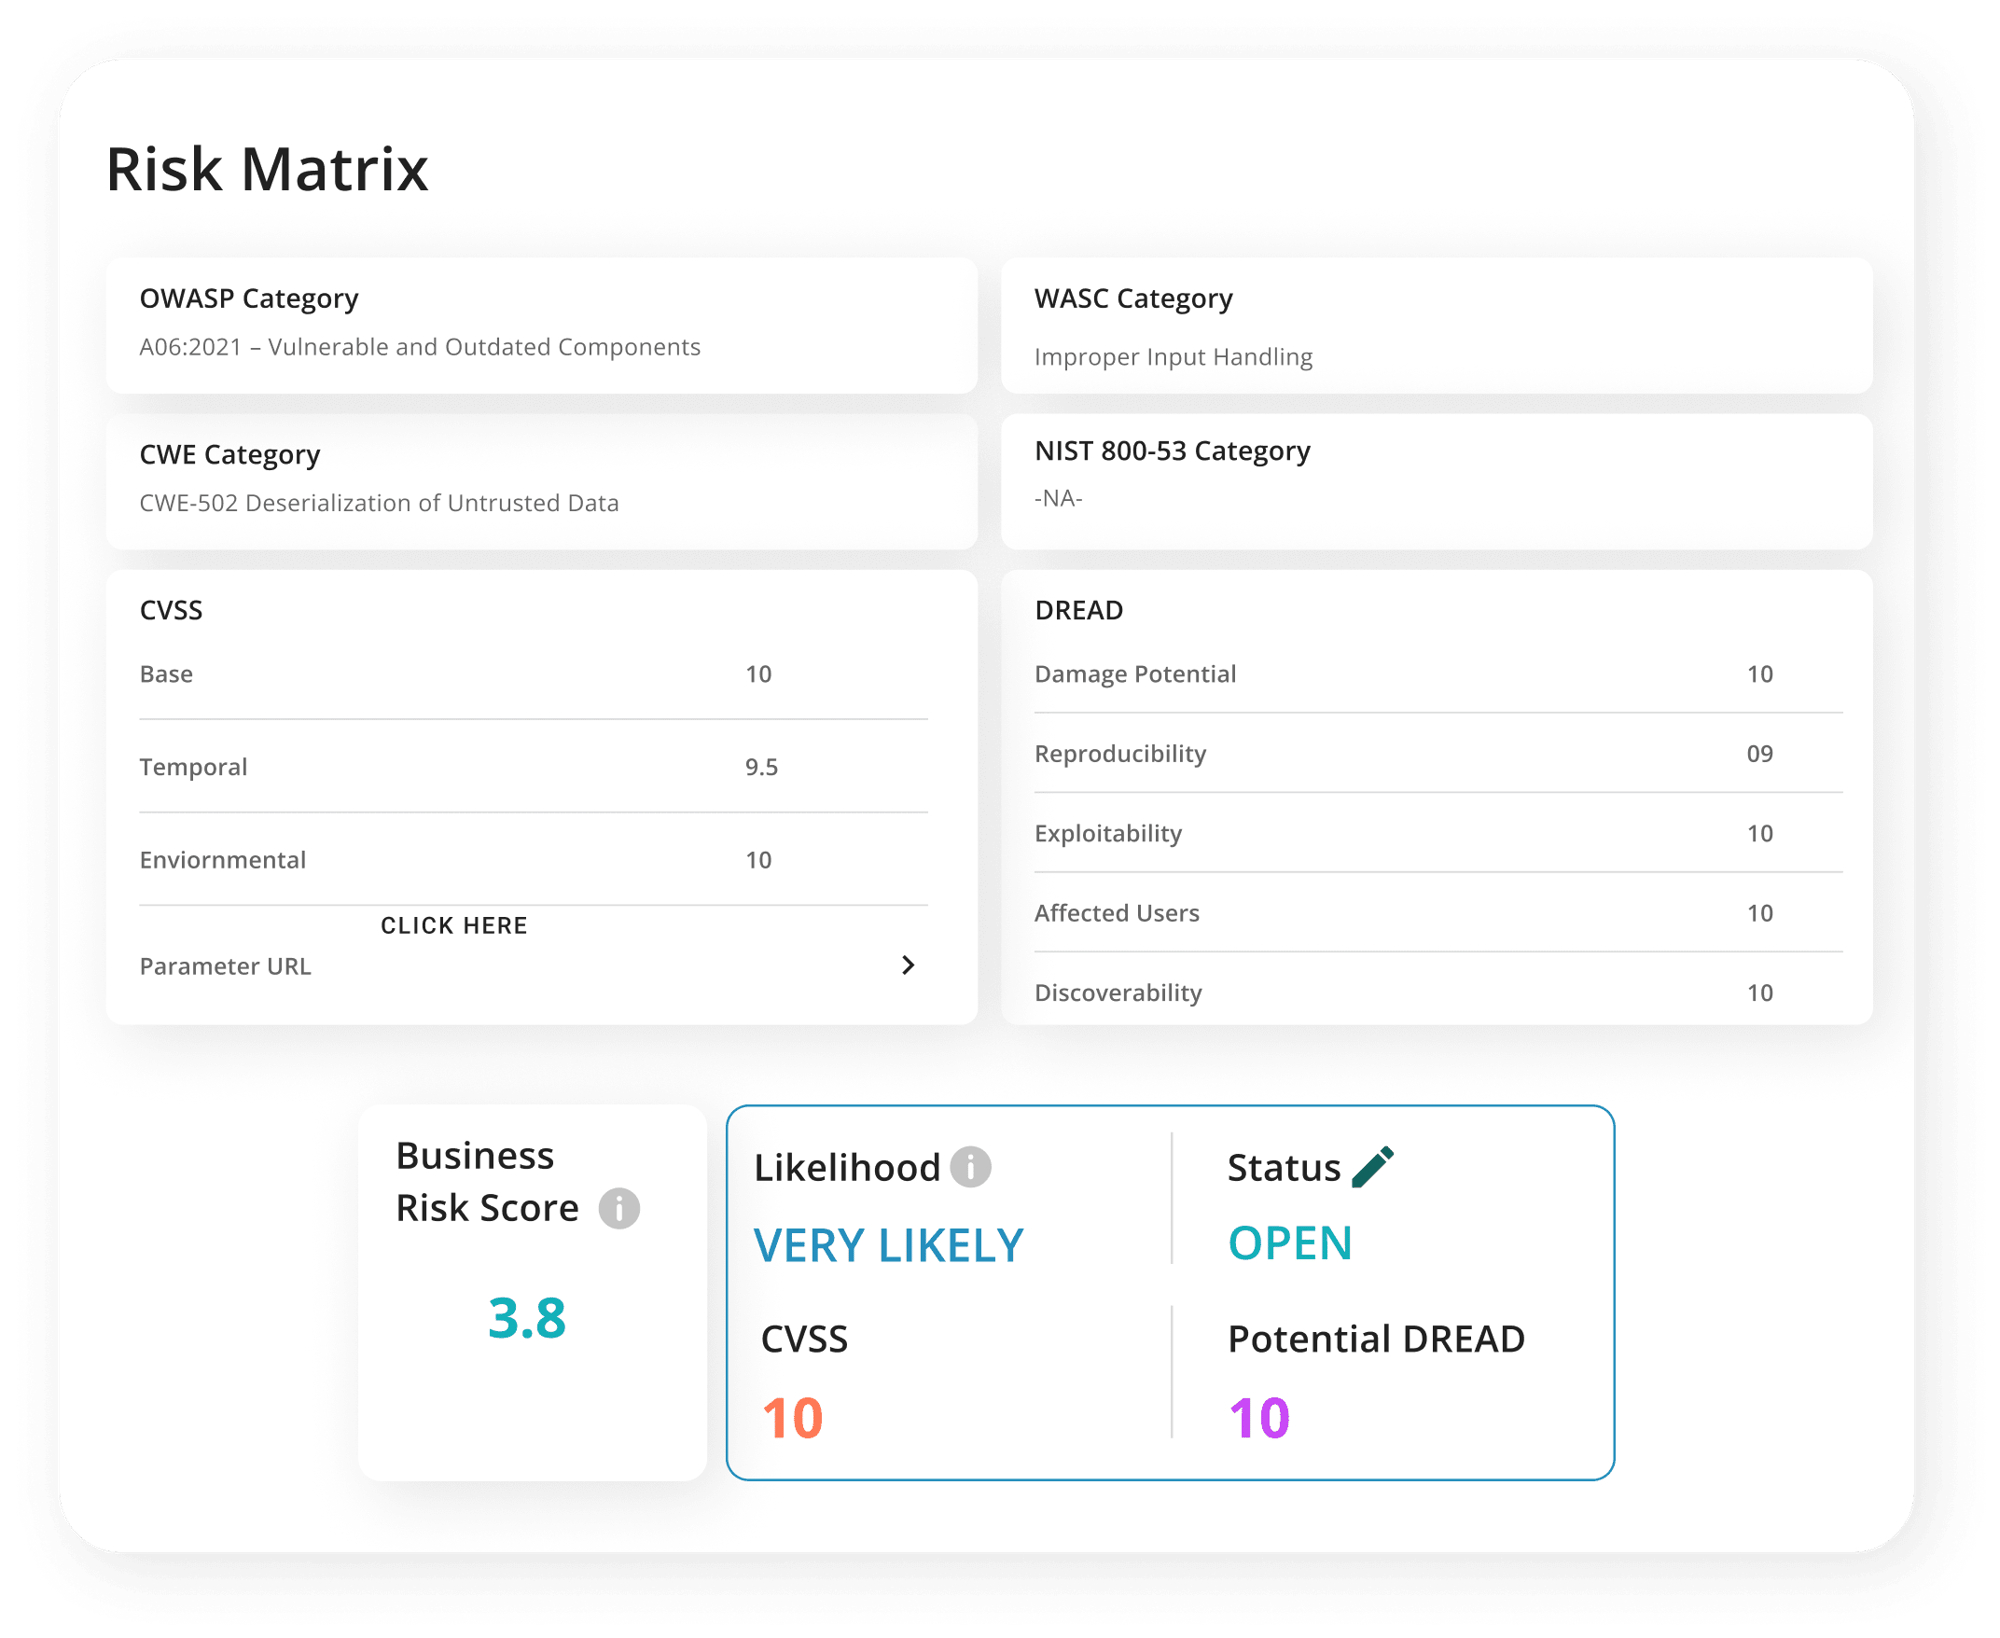Click the Potential DREAD label
This screenshot has height=1638, width=2000.
click(1376, 1339)
